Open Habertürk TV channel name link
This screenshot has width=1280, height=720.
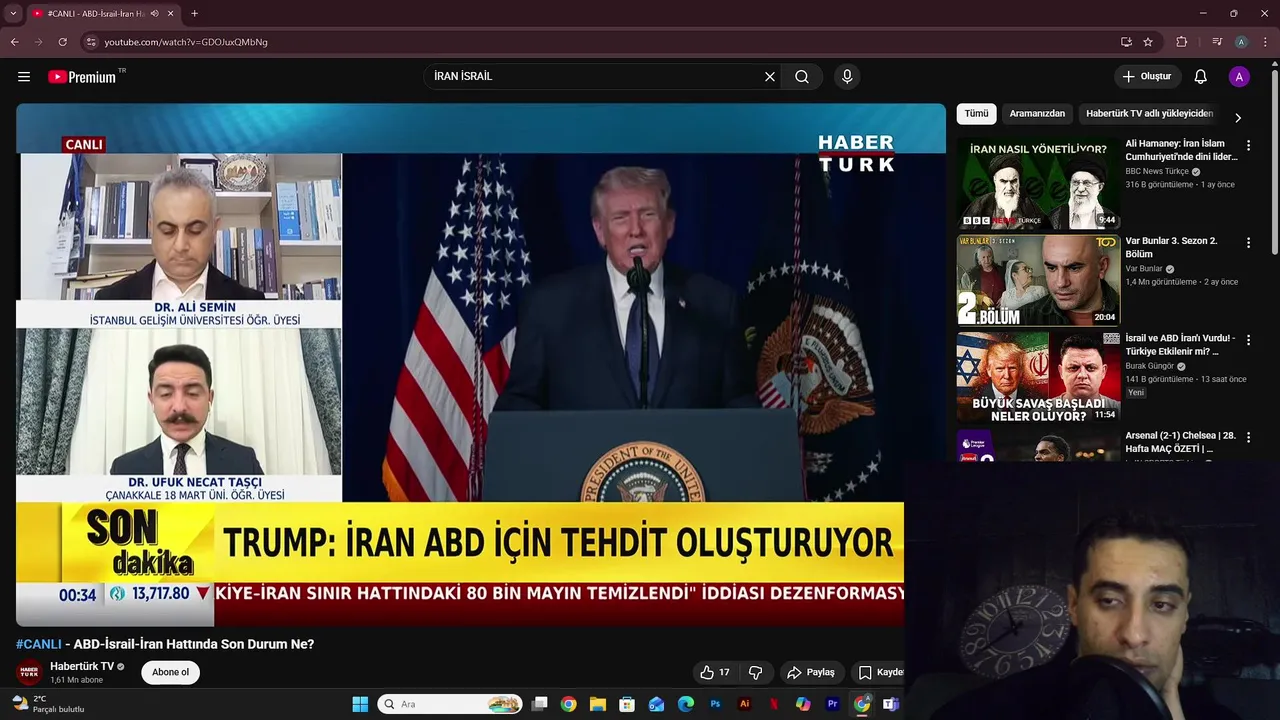82,666
